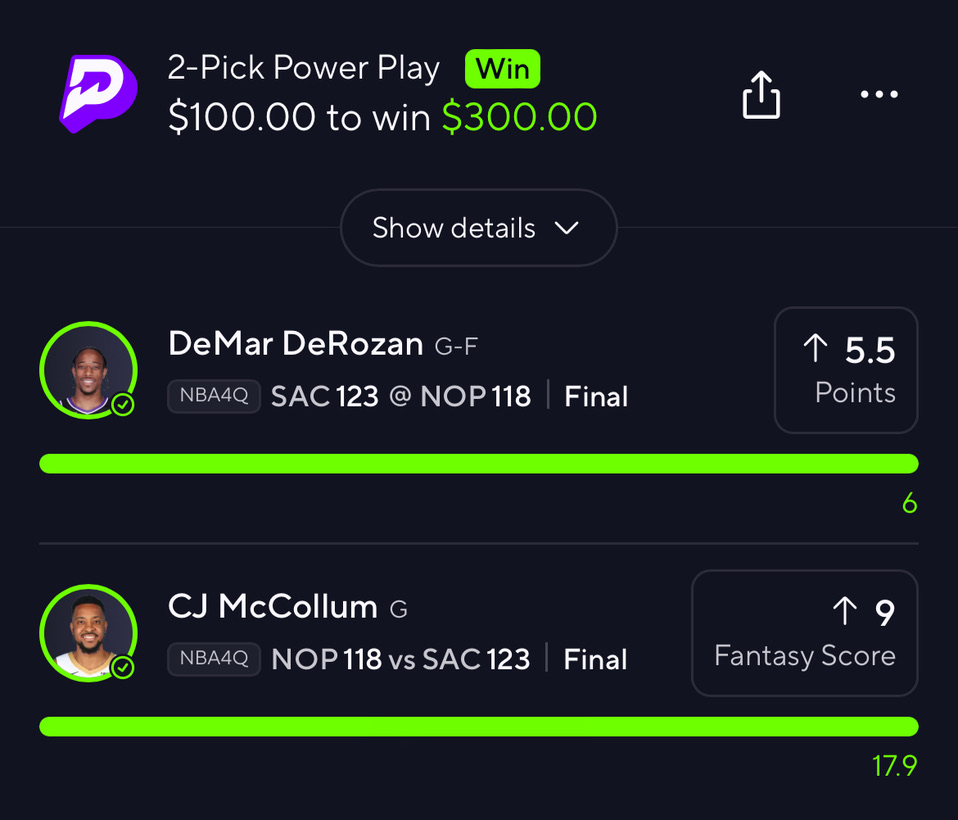Image resolution: width=958 pixels, height=820 pixels.
Task: Click CJ McCollum's name
Action: [x=273, y=607]
